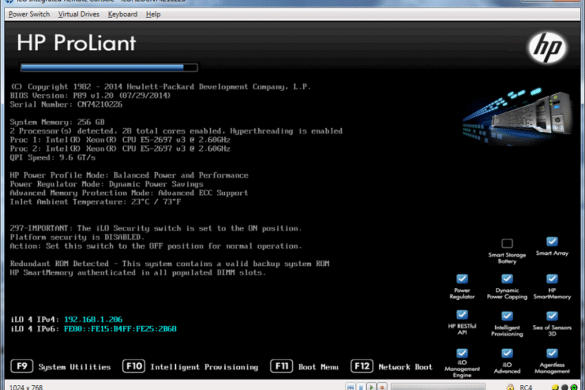The height and width of the screenshot is (390, 585).
Task: Click the Intelligent Provisioning checkbox
Action: (x=507, y=316)
